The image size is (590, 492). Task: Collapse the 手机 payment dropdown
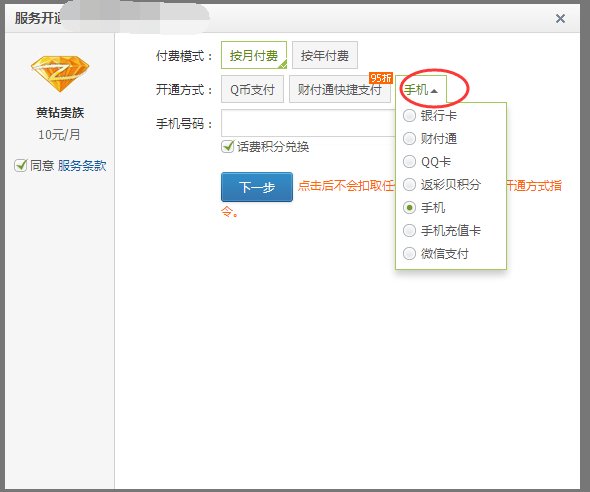point(421,90)
